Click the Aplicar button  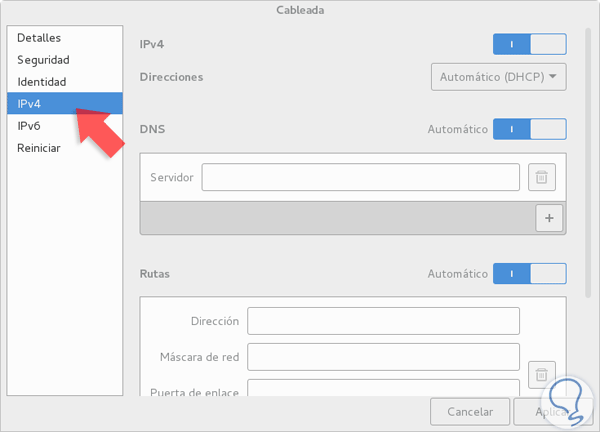[545, 411]
